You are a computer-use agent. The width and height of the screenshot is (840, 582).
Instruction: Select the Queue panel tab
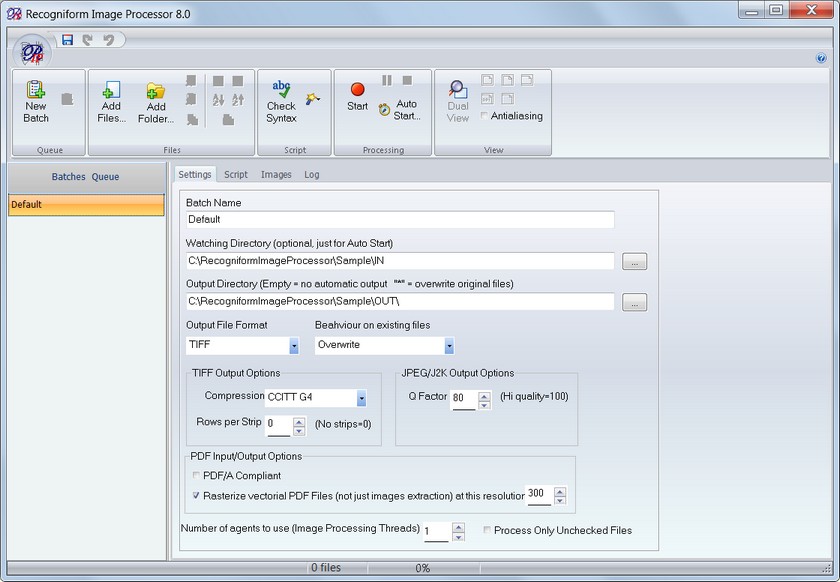tap(105, 176)
